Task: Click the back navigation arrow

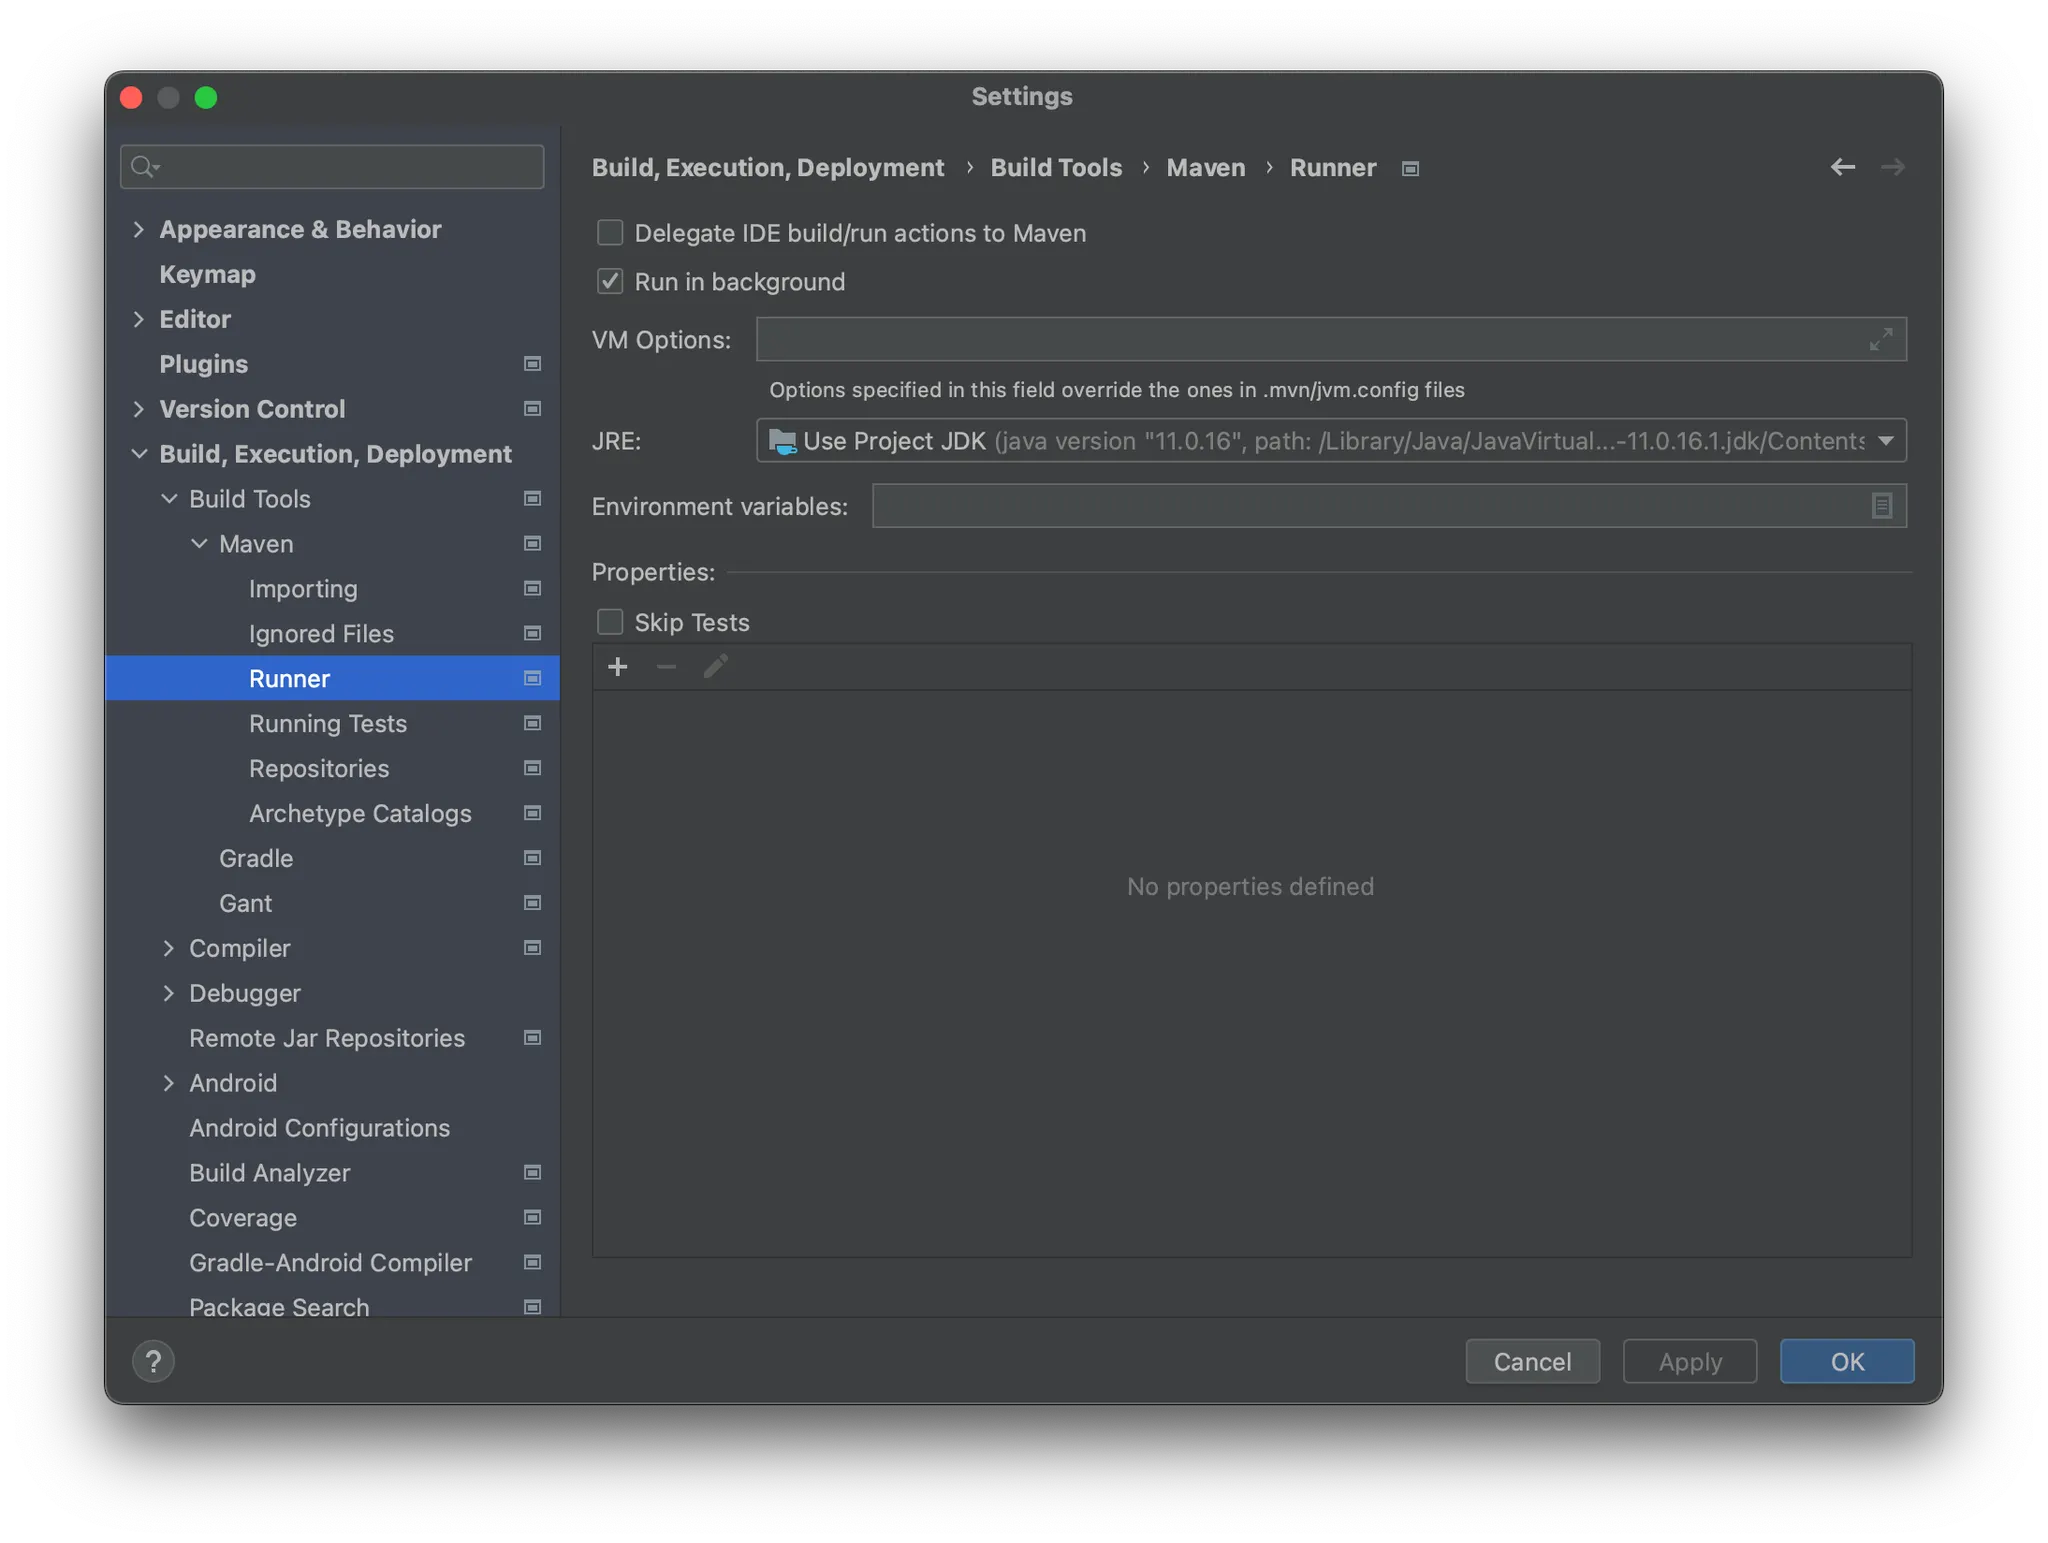Action: (1842, 167)
